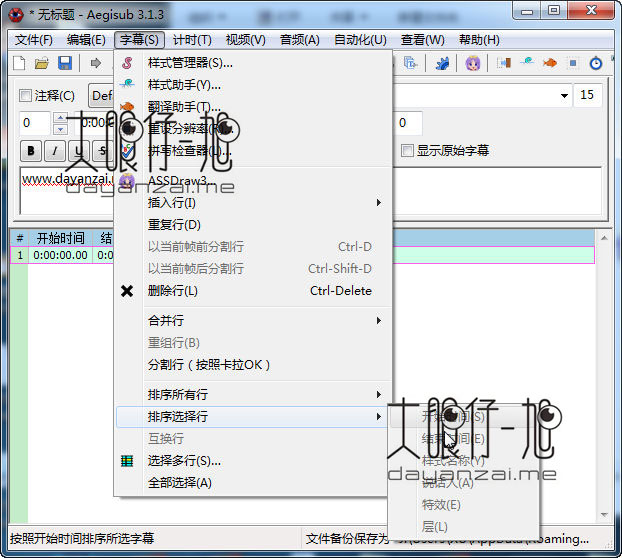Choose ASSDraw3 menu item
622x558 pixels.
[x=254, y=180]
